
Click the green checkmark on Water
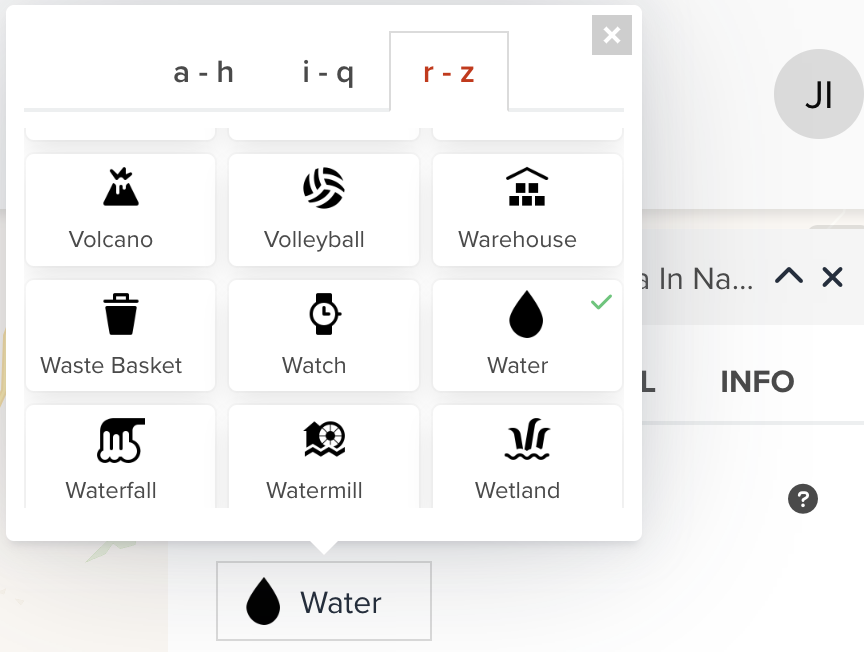tap(601, 302)
